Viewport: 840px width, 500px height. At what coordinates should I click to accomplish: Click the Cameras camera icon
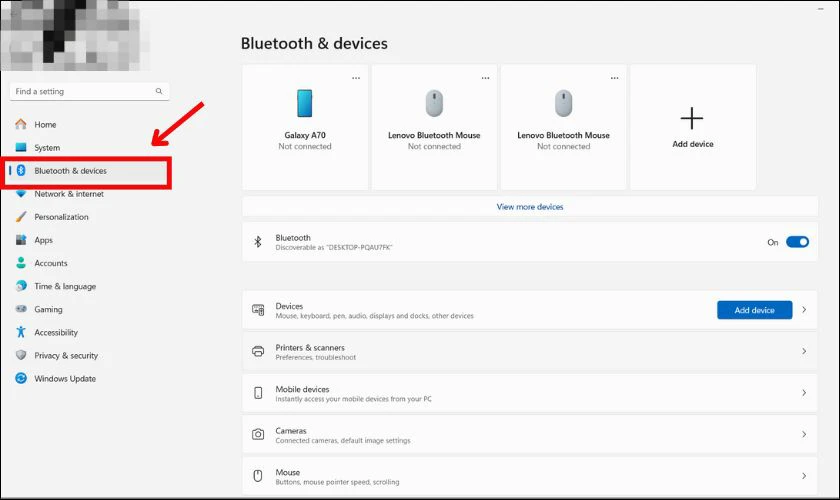(x=258, y=434)
